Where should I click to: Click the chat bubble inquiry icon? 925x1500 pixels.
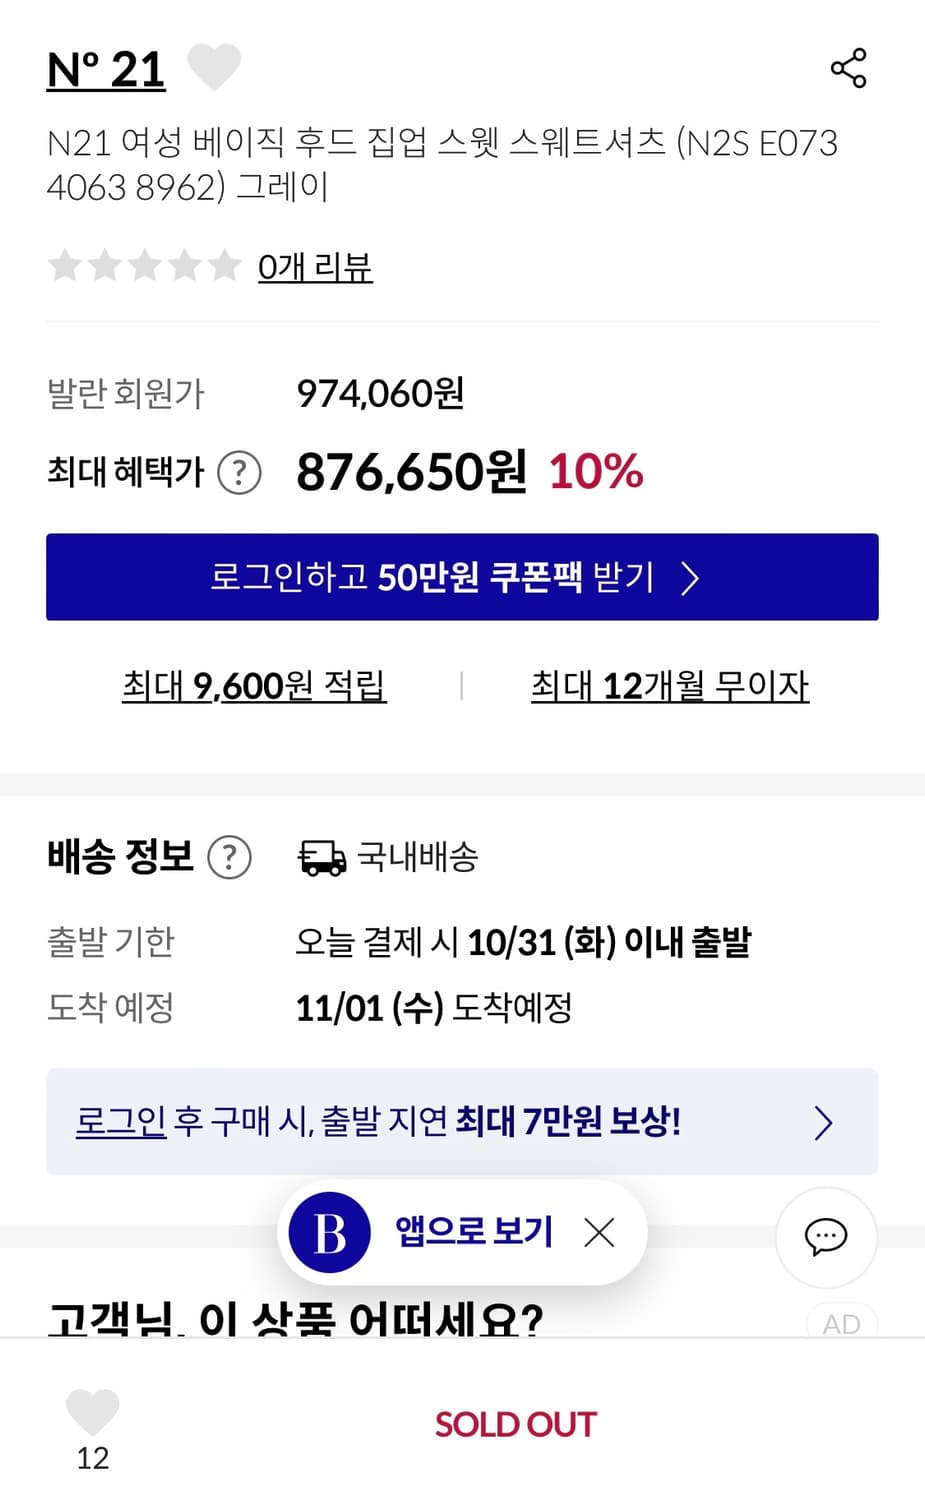[826, 1237]
